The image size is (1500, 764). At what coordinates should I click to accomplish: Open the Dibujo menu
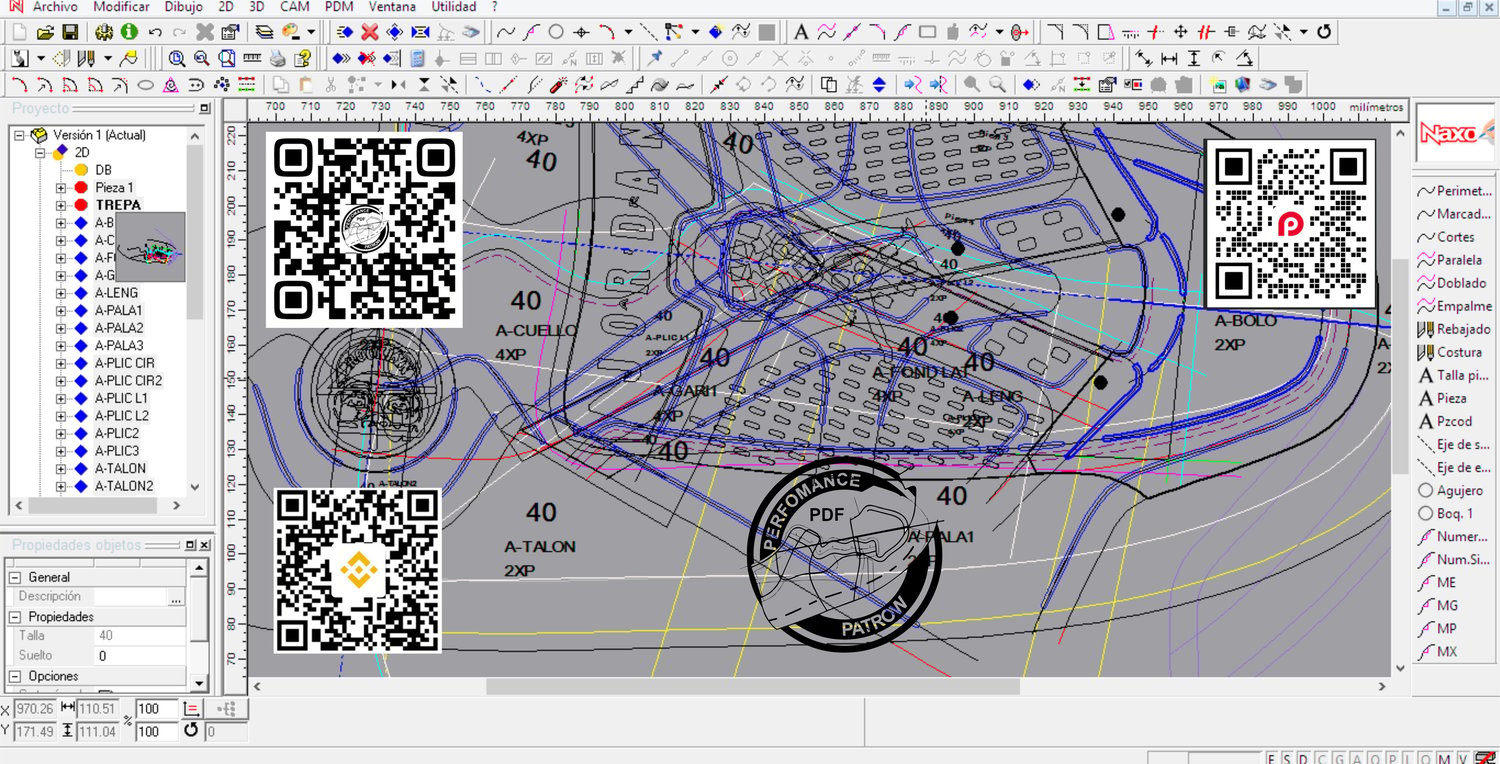click(183, 7)
